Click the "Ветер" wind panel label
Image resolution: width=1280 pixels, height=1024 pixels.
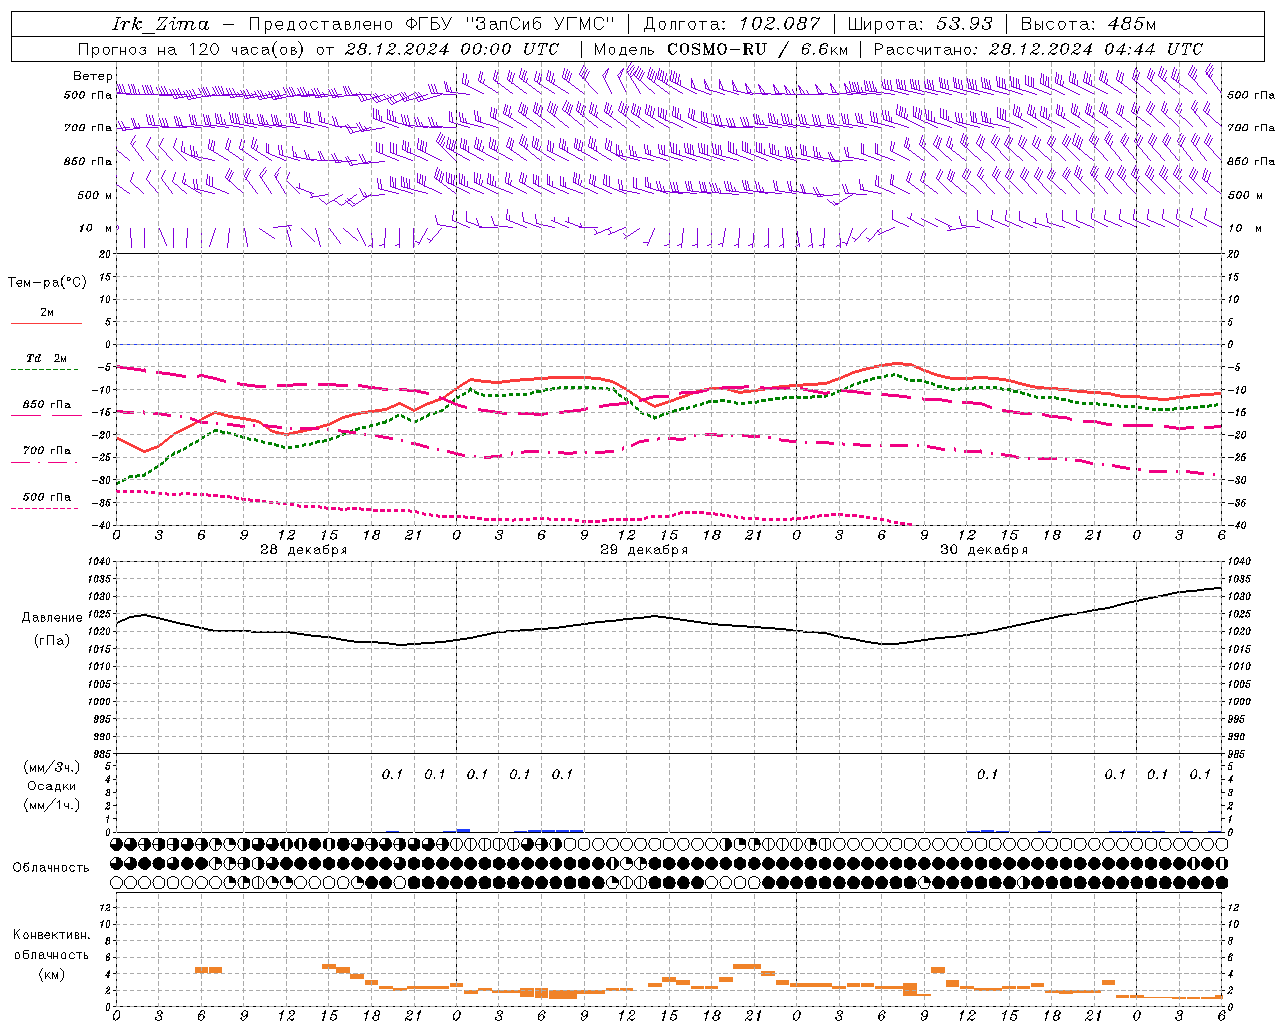coord(92,76)
